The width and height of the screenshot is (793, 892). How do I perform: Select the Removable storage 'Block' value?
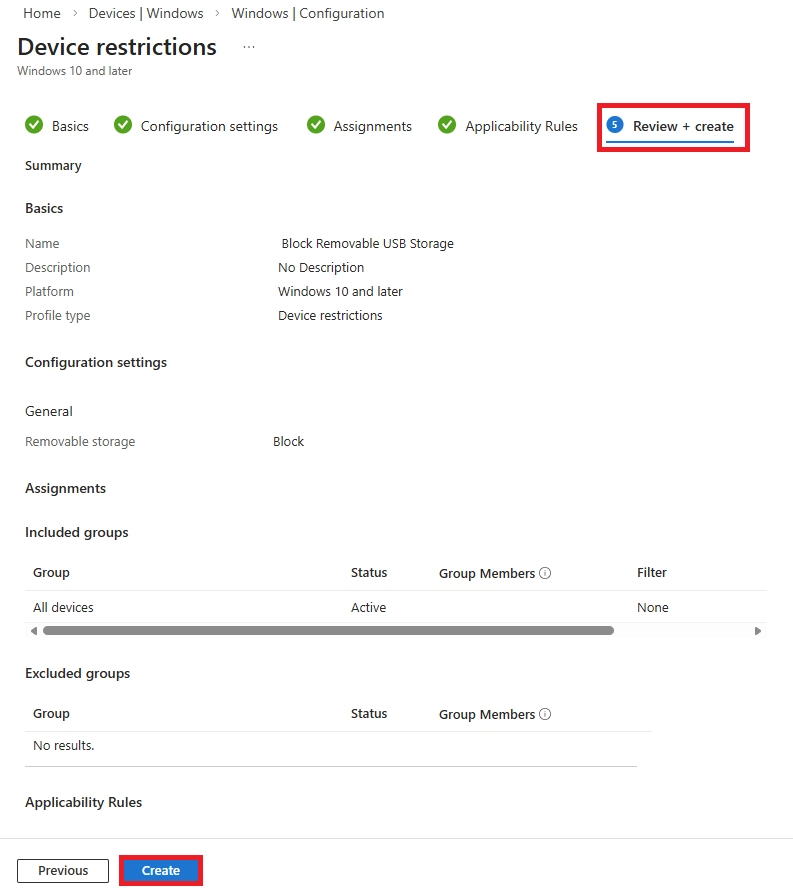[x=288, y=441]
